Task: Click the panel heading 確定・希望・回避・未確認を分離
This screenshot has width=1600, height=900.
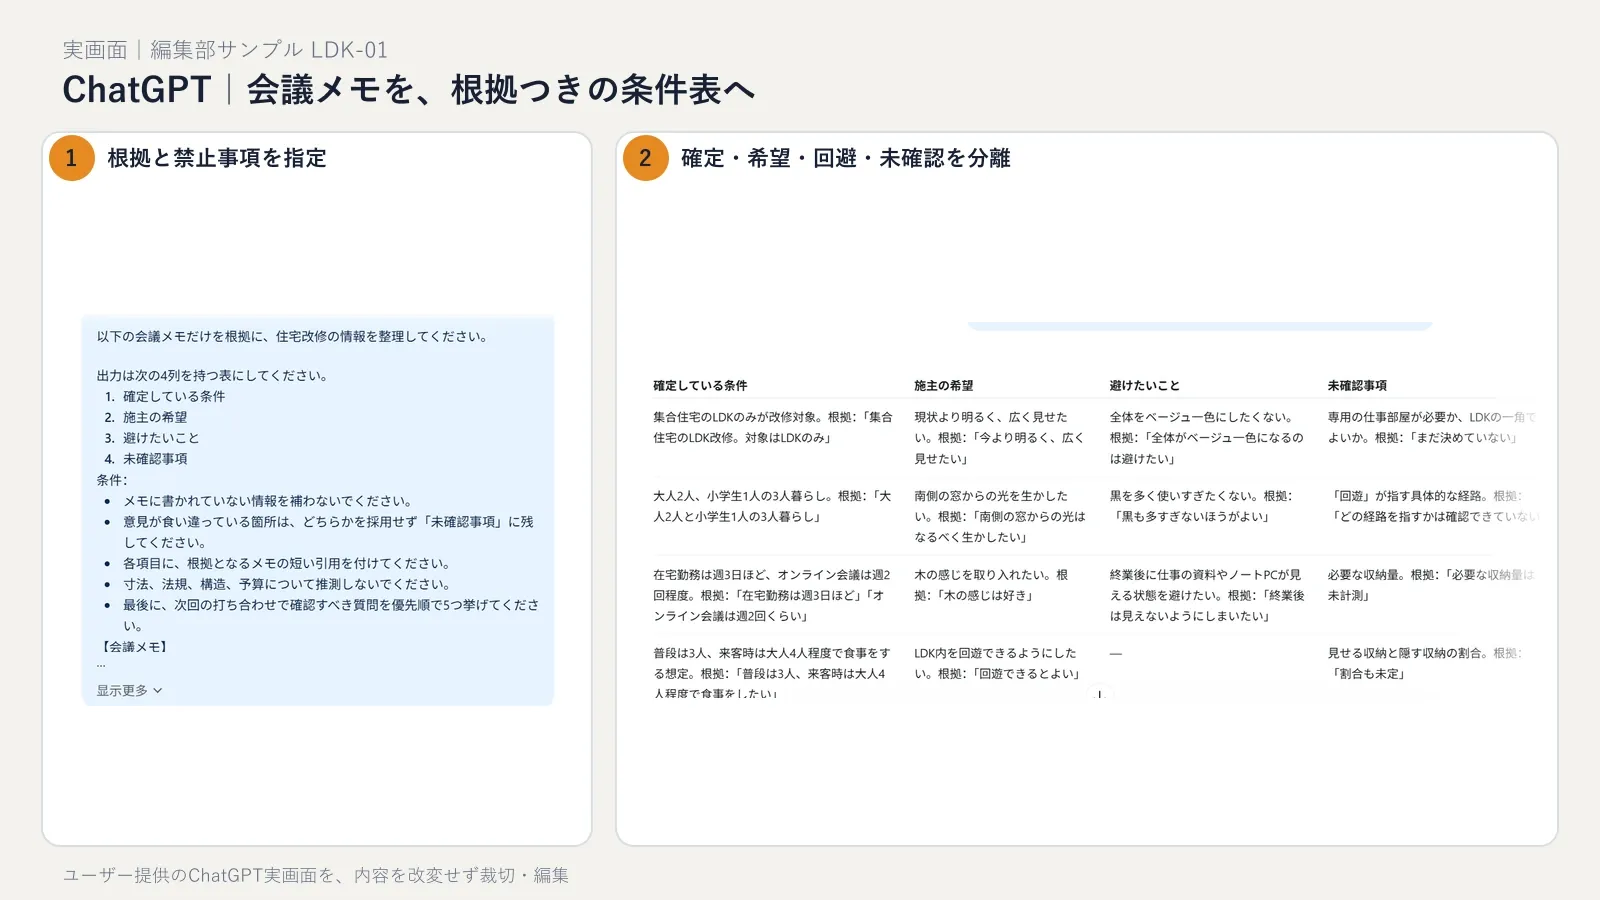Action: tap(846, 158)
